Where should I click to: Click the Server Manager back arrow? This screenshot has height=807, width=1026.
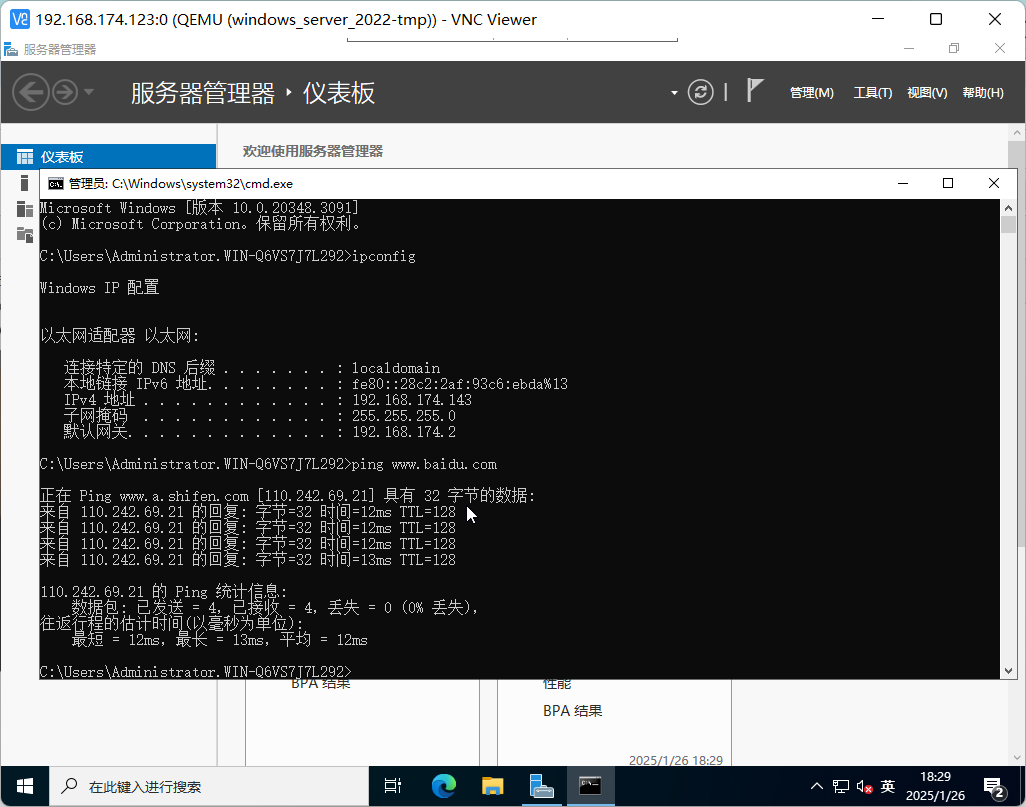[31, 92]
